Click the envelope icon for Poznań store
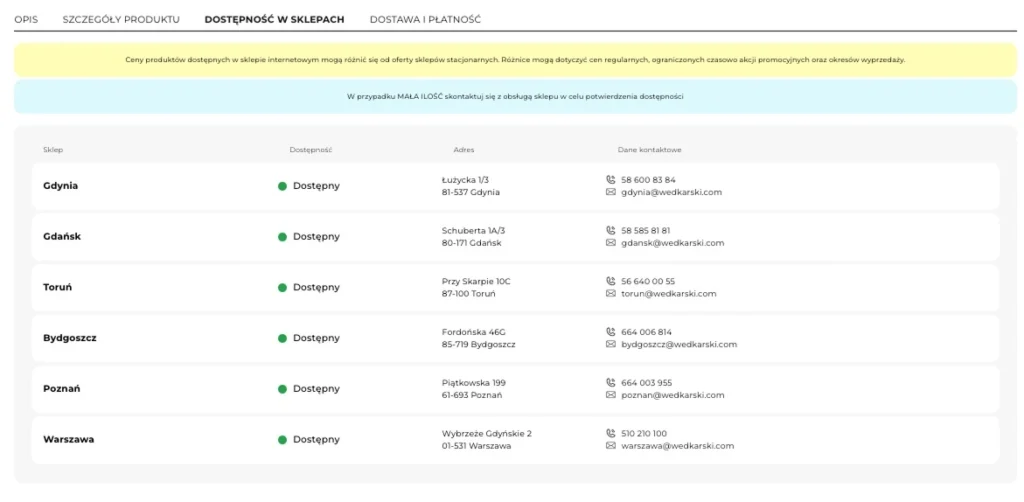Screen dimensions: 1024x502 tap(611, 395)
